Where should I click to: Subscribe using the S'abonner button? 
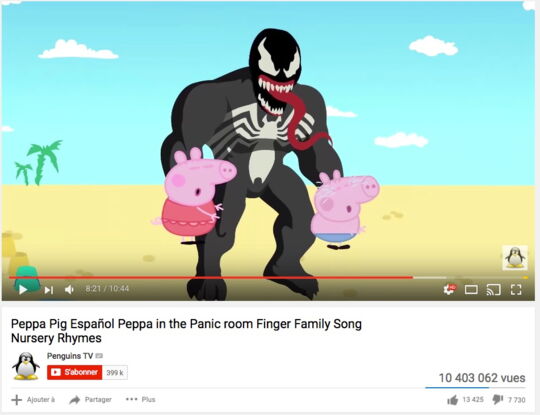point(75,372)
